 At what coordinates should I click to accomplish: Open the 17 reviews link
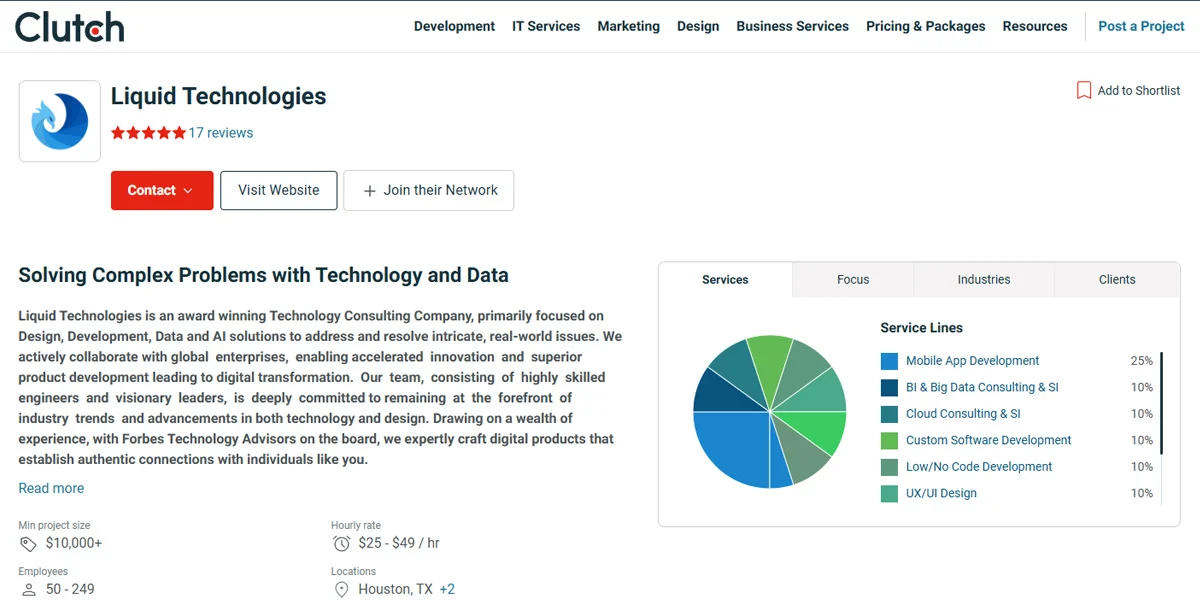[221, 133]
